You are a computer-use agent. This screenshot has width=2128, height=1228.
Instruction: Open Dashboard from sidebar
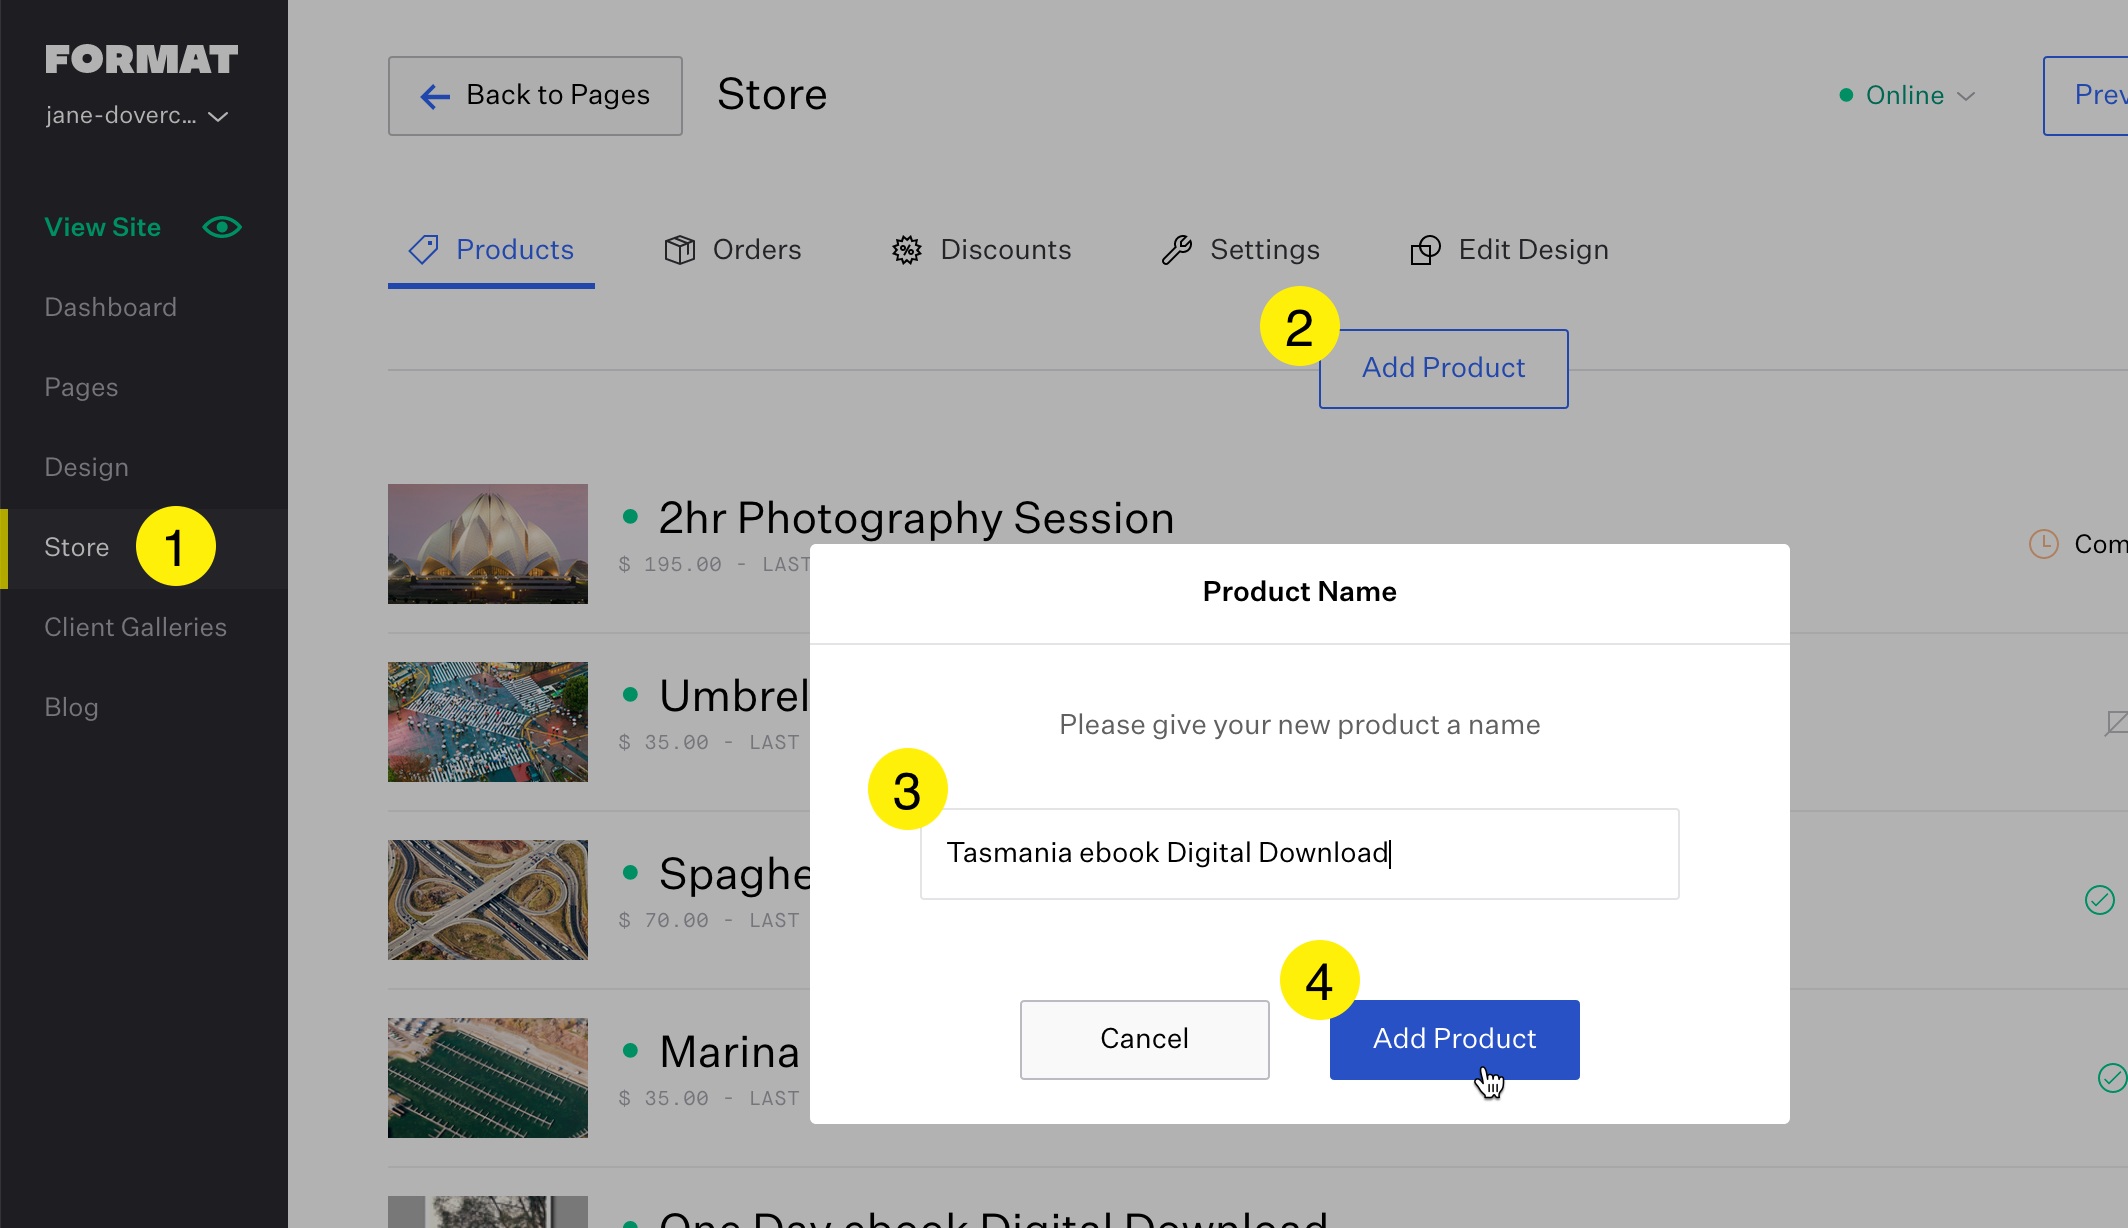coord(110,307)
